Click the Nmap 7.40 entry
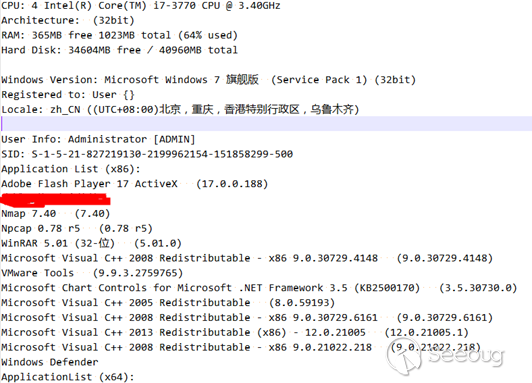This screenshot has width=532, height=383. [56, 214]
